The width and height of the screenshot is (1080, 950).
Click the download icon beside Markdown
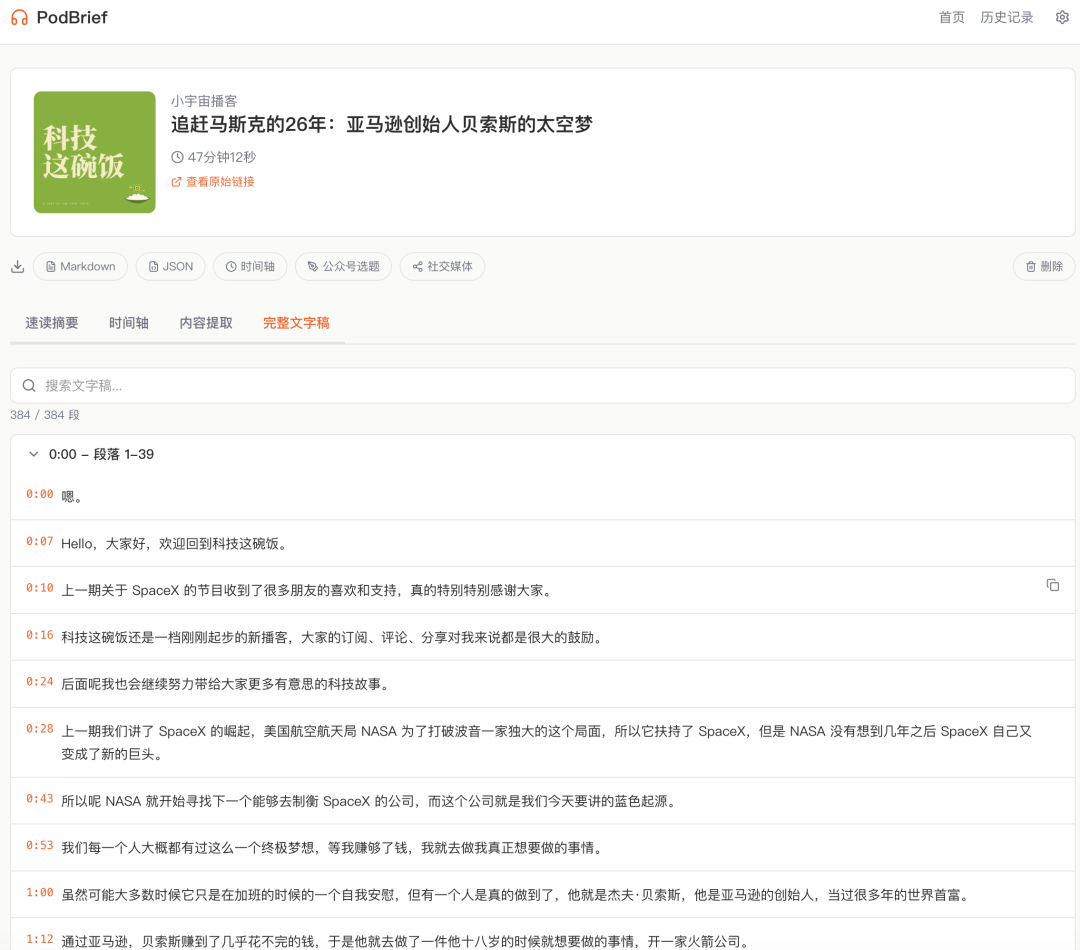[18, 267]
